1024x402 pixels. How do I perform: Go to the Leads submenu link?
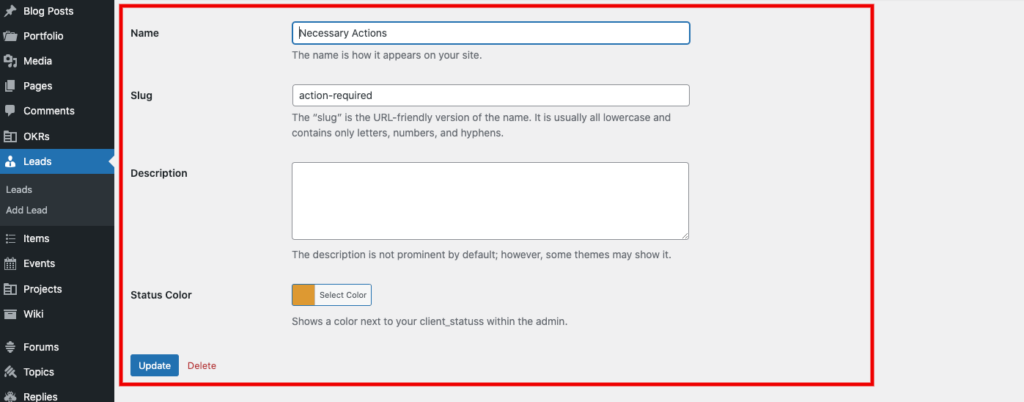pos(19,189)
